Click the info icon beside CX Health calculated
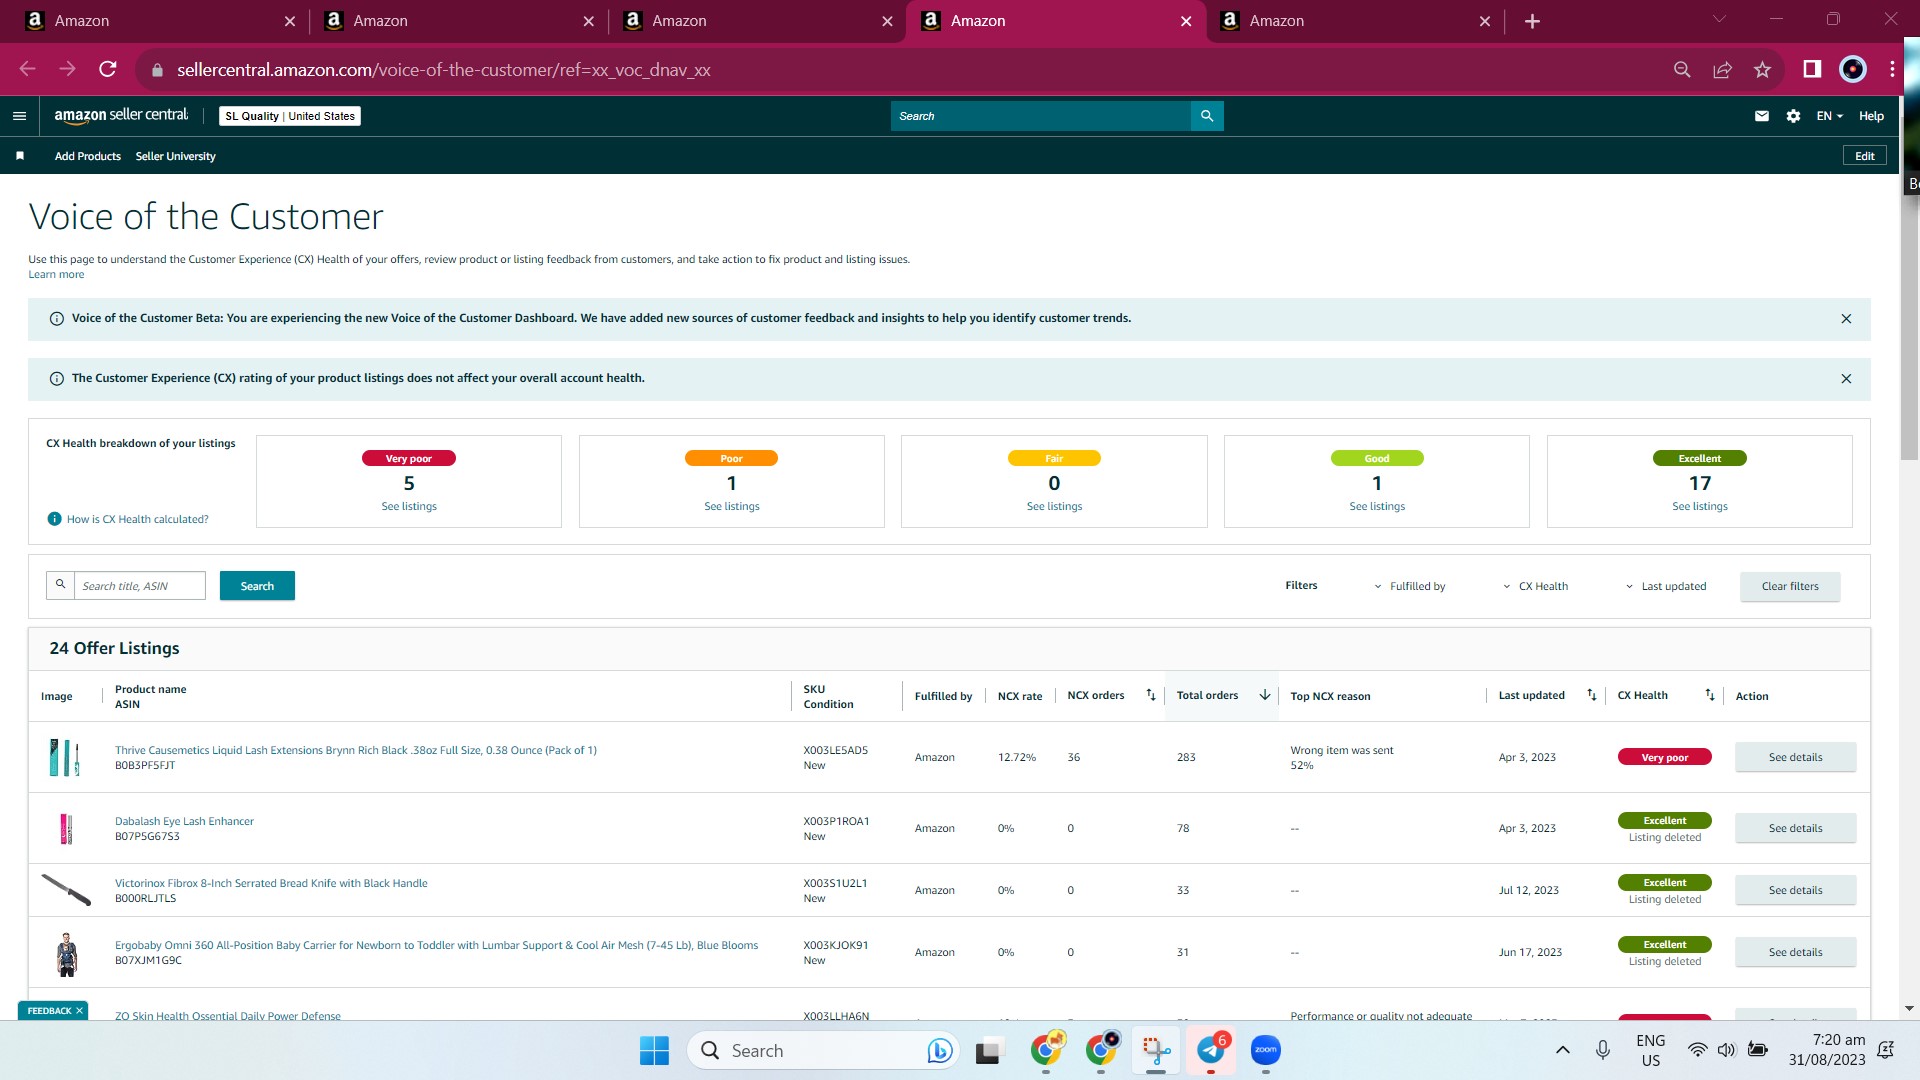Image resolution: width=1920 pixels, height=1080 pixels. [x=55, y=519]
